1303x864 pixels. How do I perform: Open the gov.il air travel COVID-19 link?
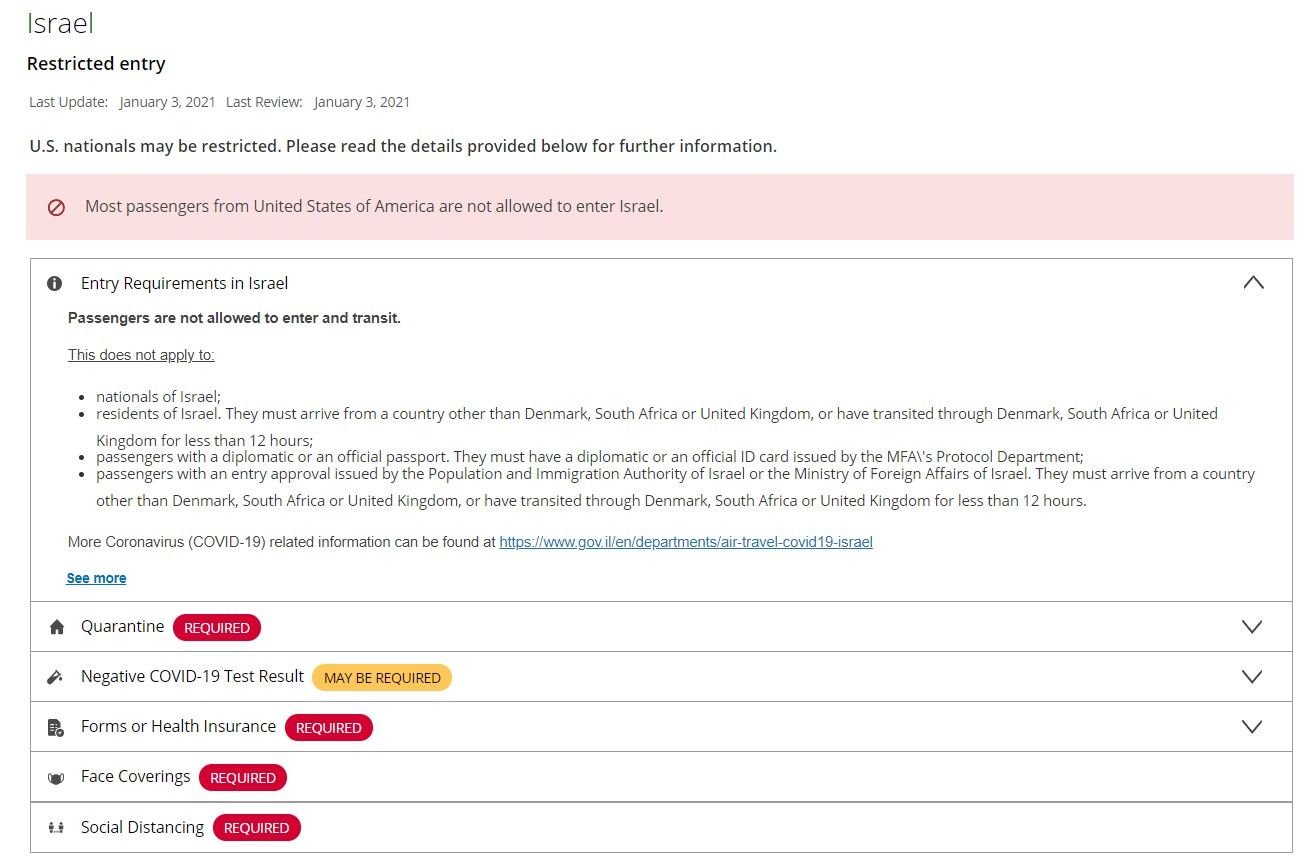(x=686, y=542)
